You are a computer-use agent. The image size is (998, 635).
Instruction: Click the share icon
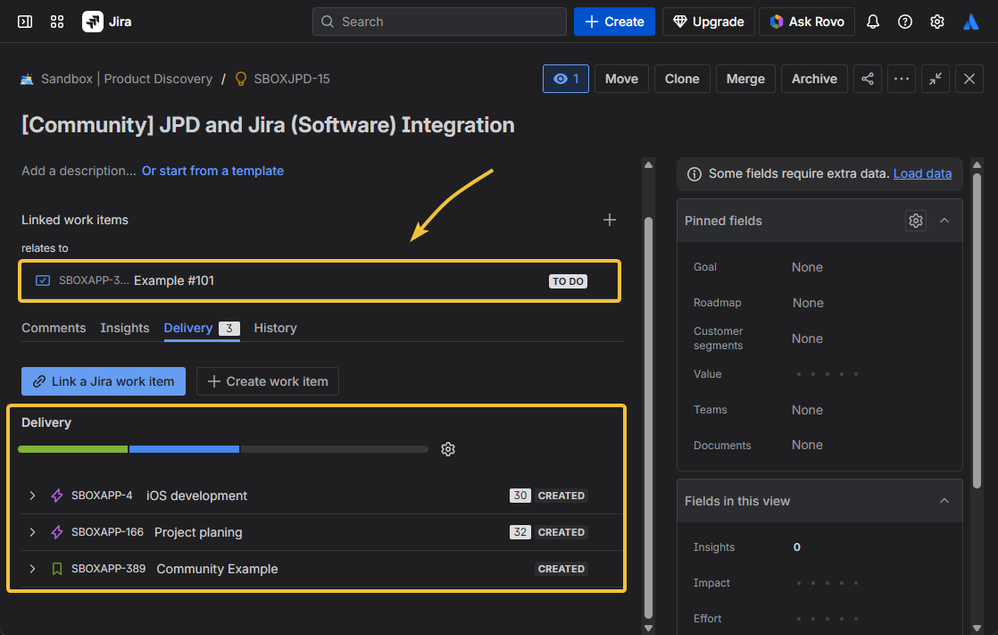(867, 79)
